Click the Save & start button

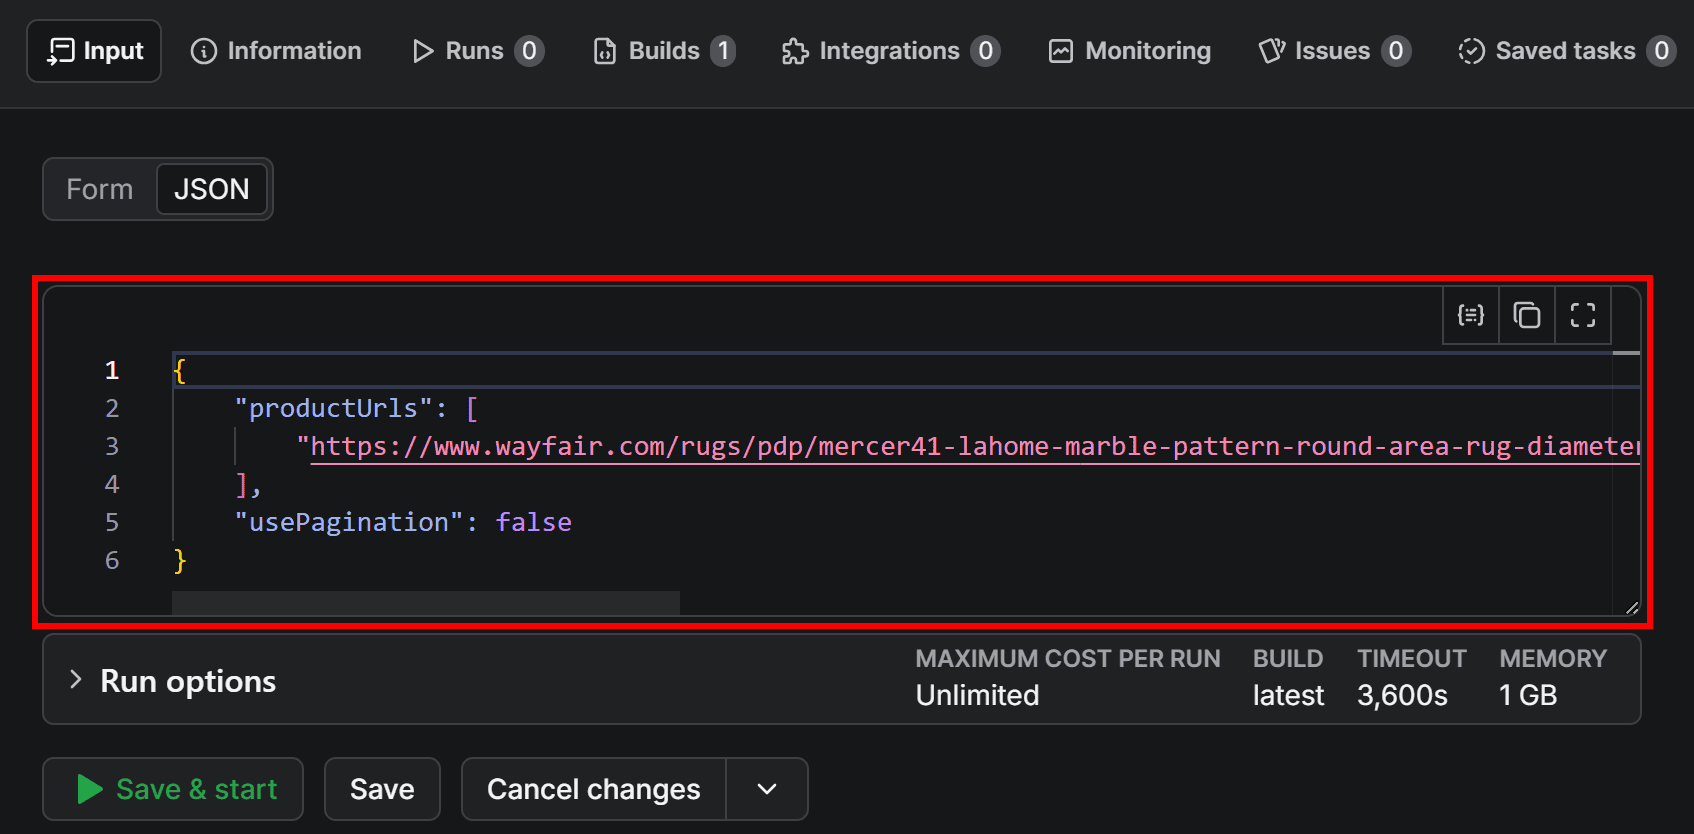pyautogui.click(x=173, y=789)
